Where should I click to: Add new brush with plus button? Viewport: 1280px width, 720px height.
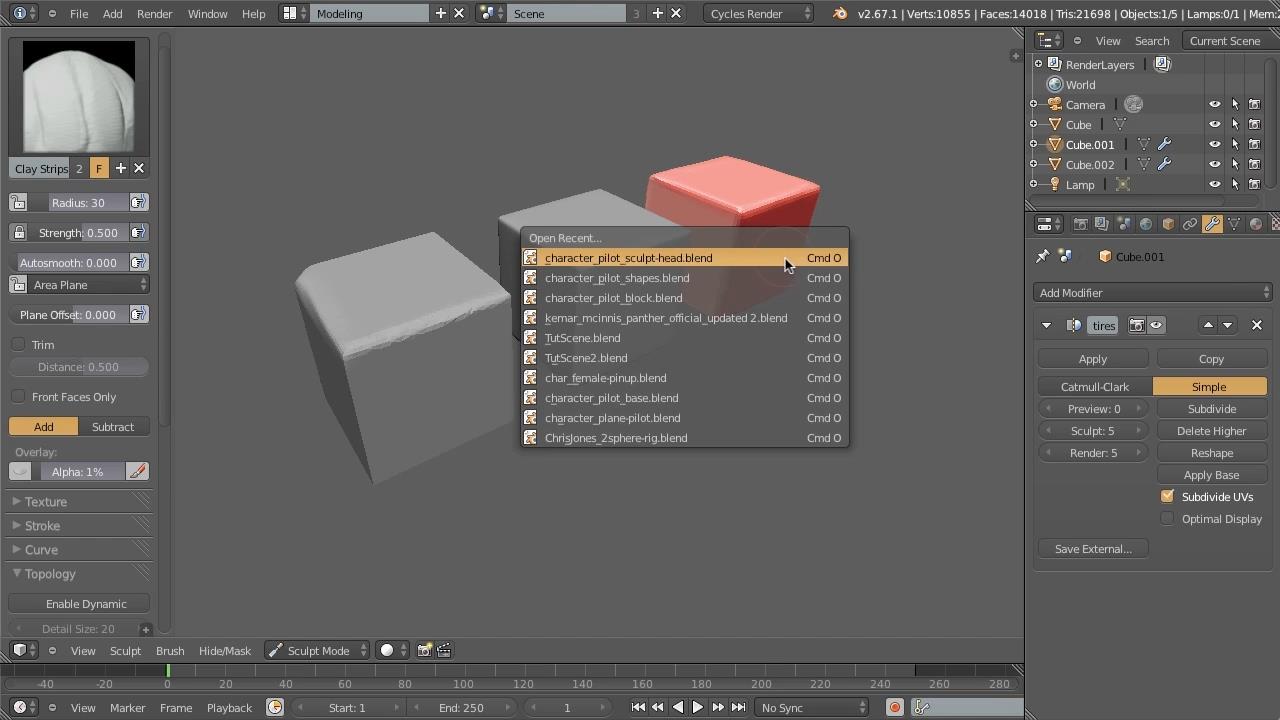click(x=121, y=168)
